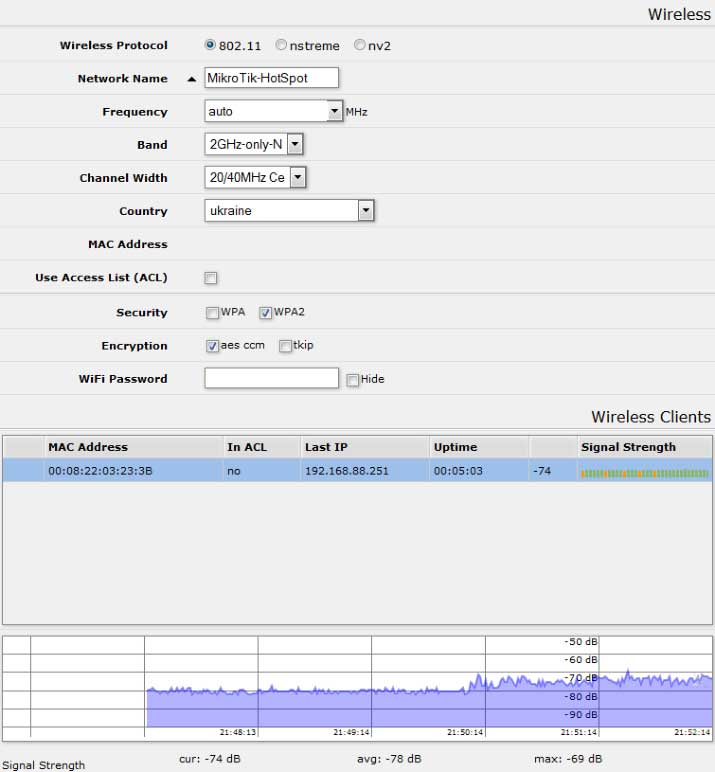Uncheck the WPA2 security checkbox
The width and height of the screenshot is (715, 772).
(265, 313)
